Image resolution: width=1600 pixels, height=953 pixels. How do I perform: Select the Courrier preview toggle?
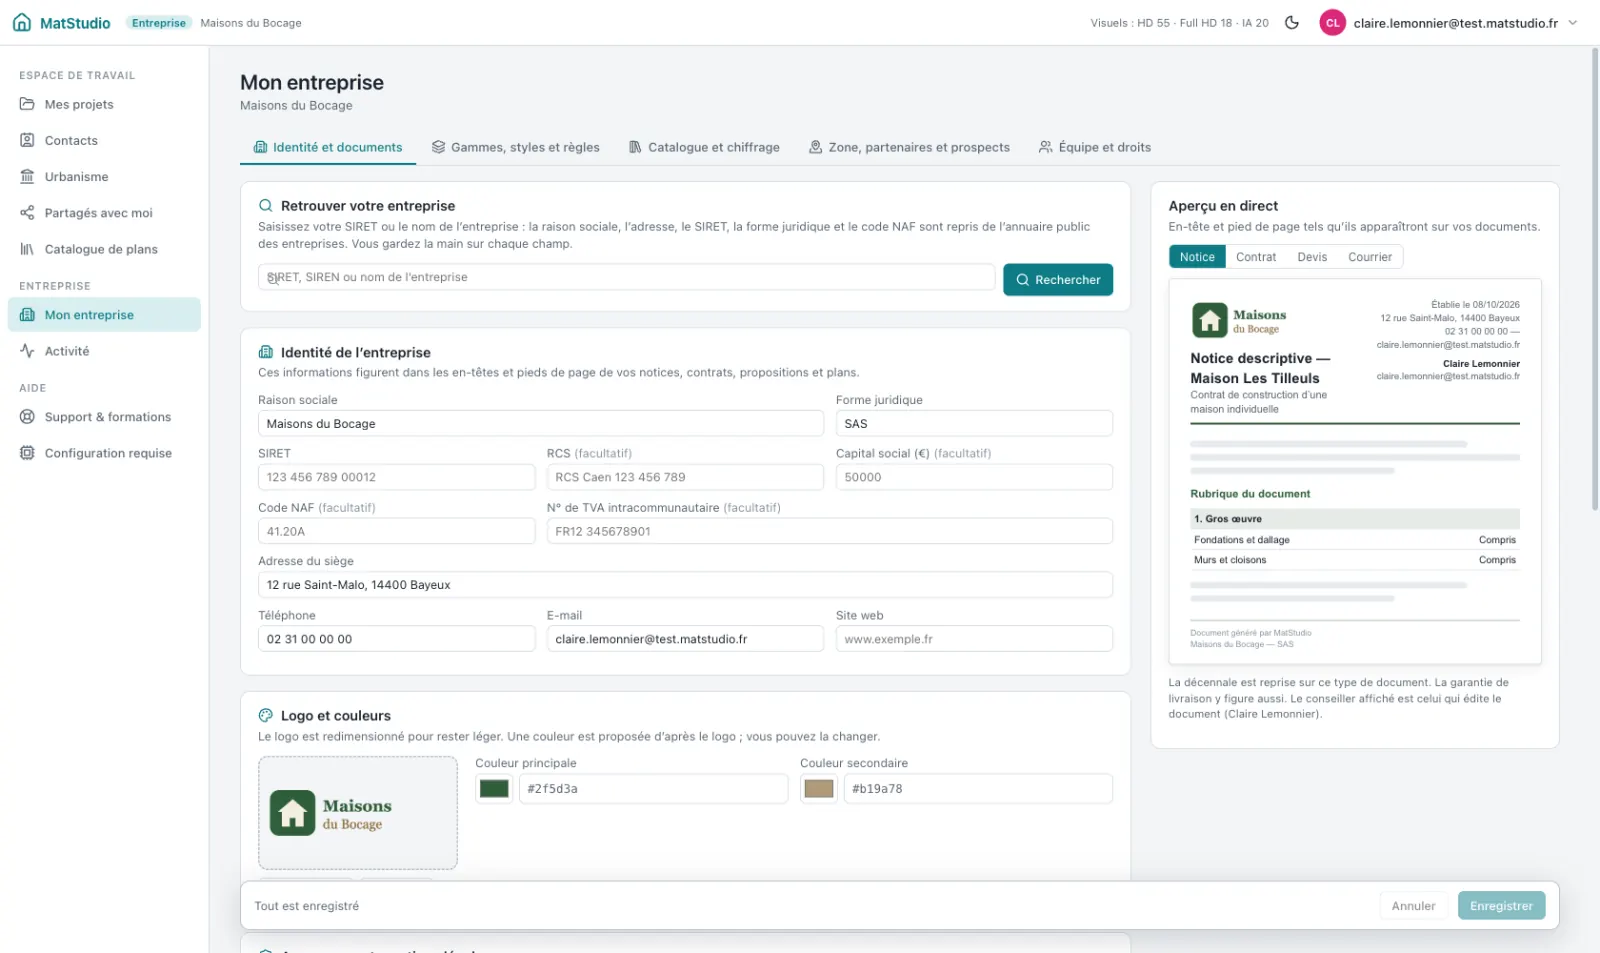tap(1370, 257)
